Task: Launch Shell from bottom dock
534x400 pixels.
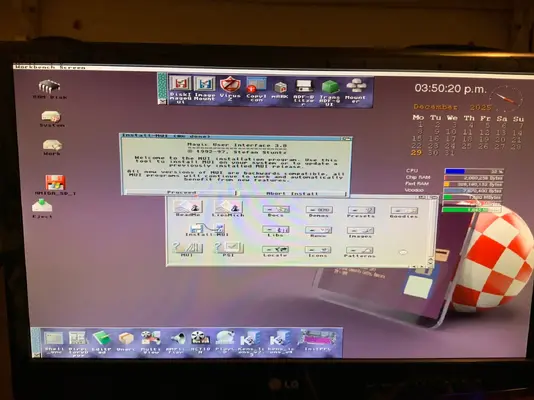Action: pos(54,342)
